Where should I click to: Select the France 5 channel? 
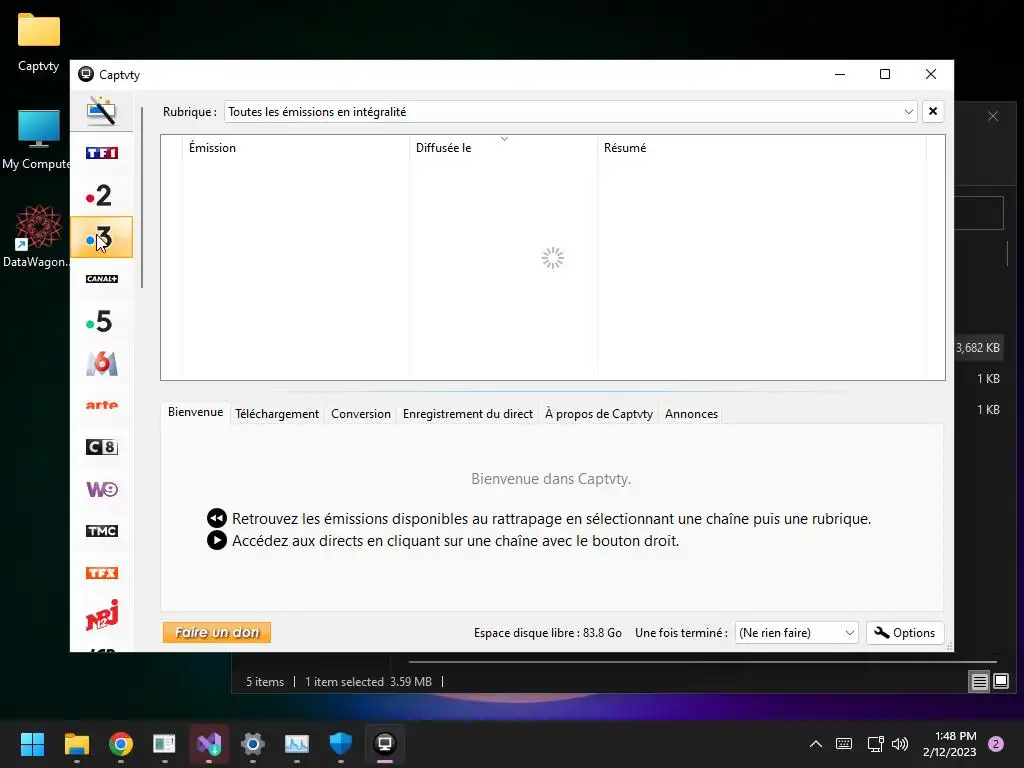99,321
